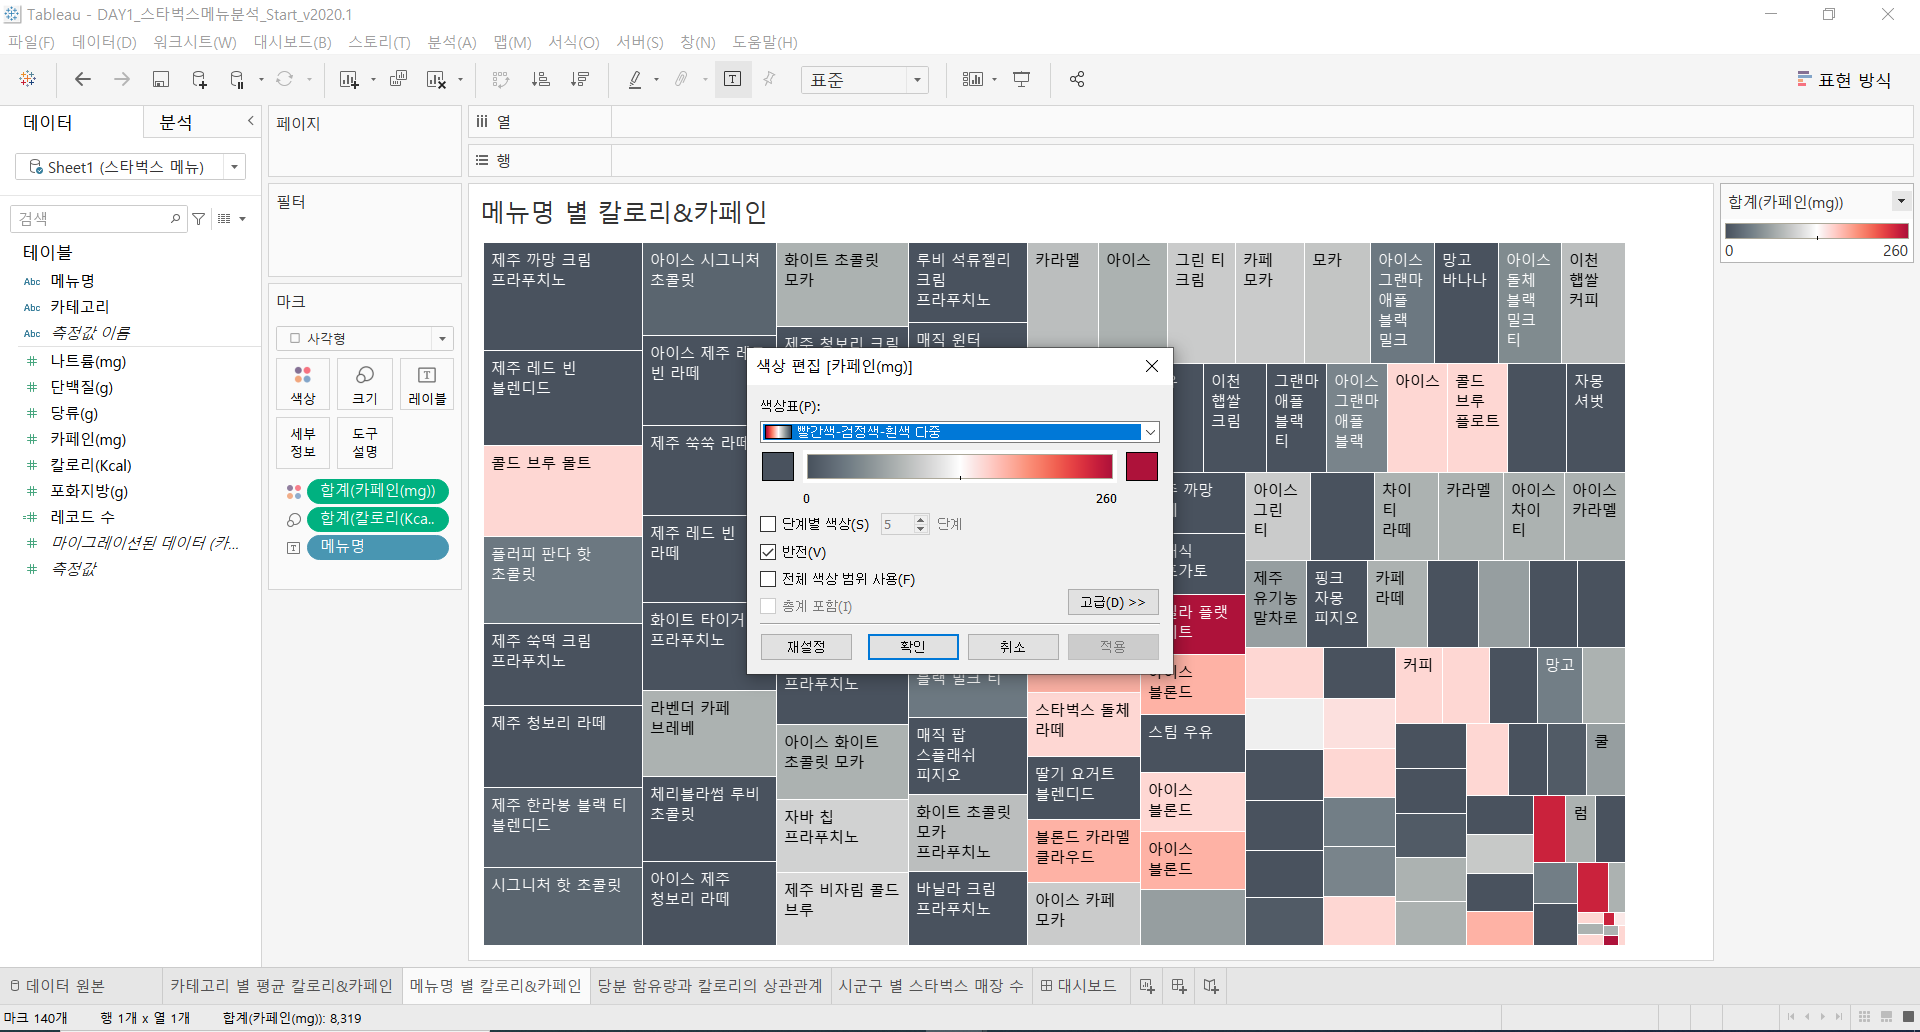Switch to the 분석 pane tab
The width and height of the screenshot is (1920, 1032).
click(x=176, y=122)
